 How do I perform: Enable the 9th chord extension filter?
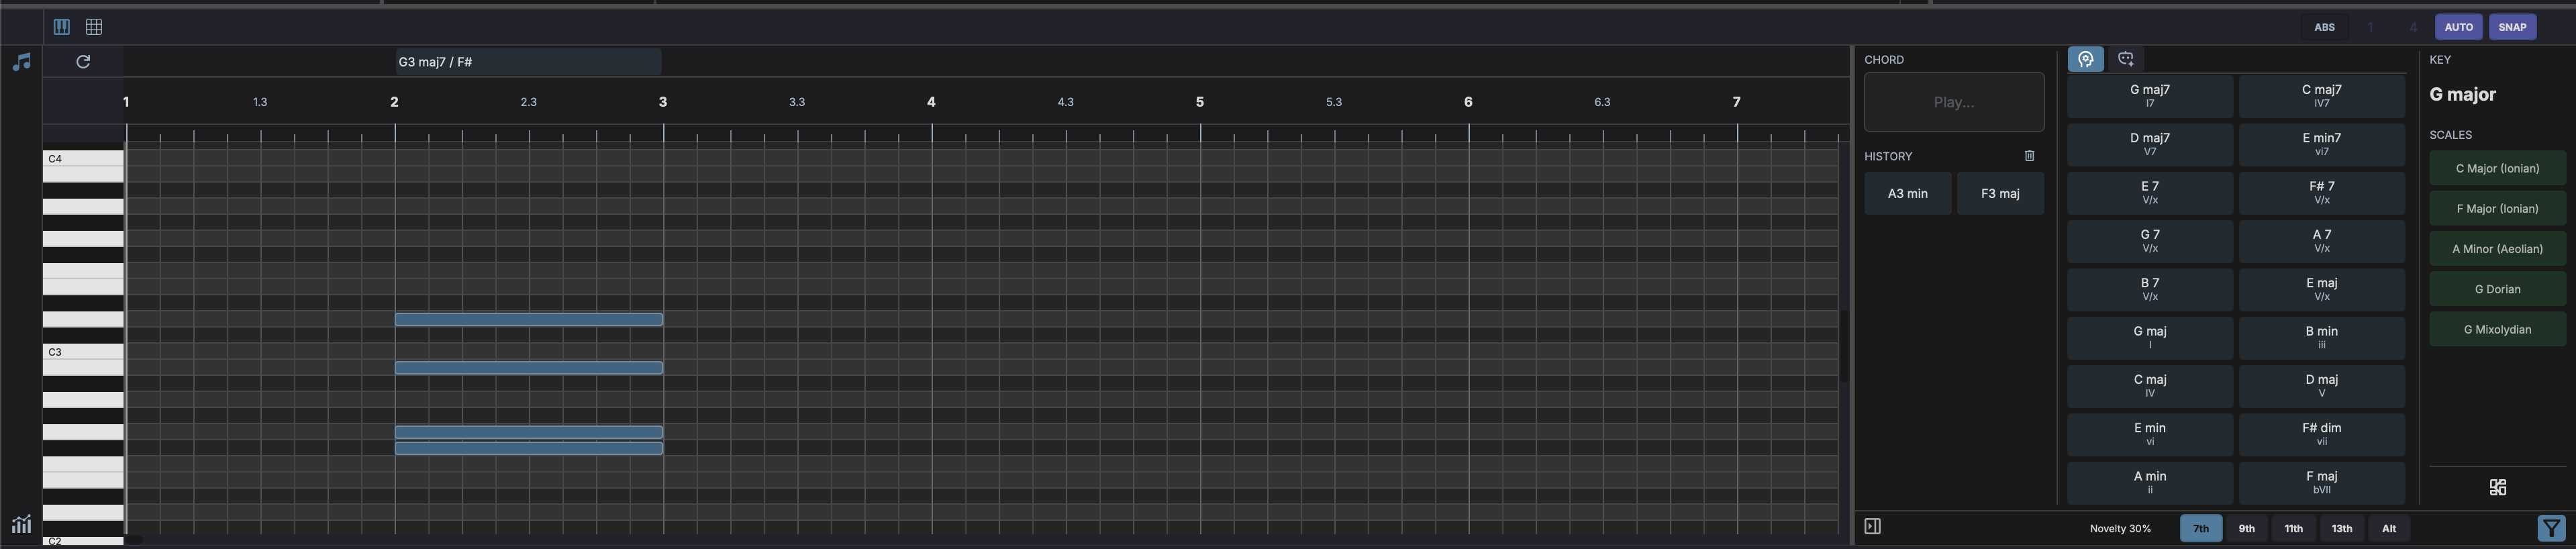pyautogui.click(x=2246, y=528)
